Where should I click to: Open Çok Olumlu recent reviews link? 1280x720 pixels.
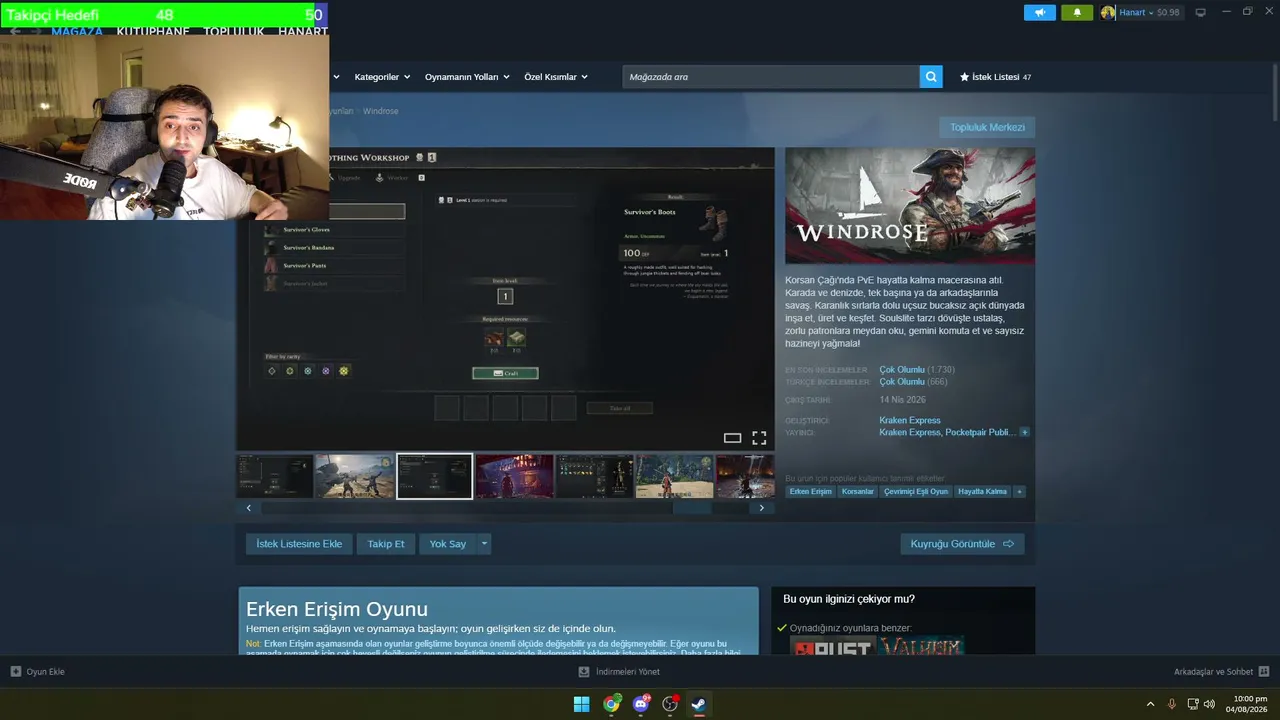902,370
